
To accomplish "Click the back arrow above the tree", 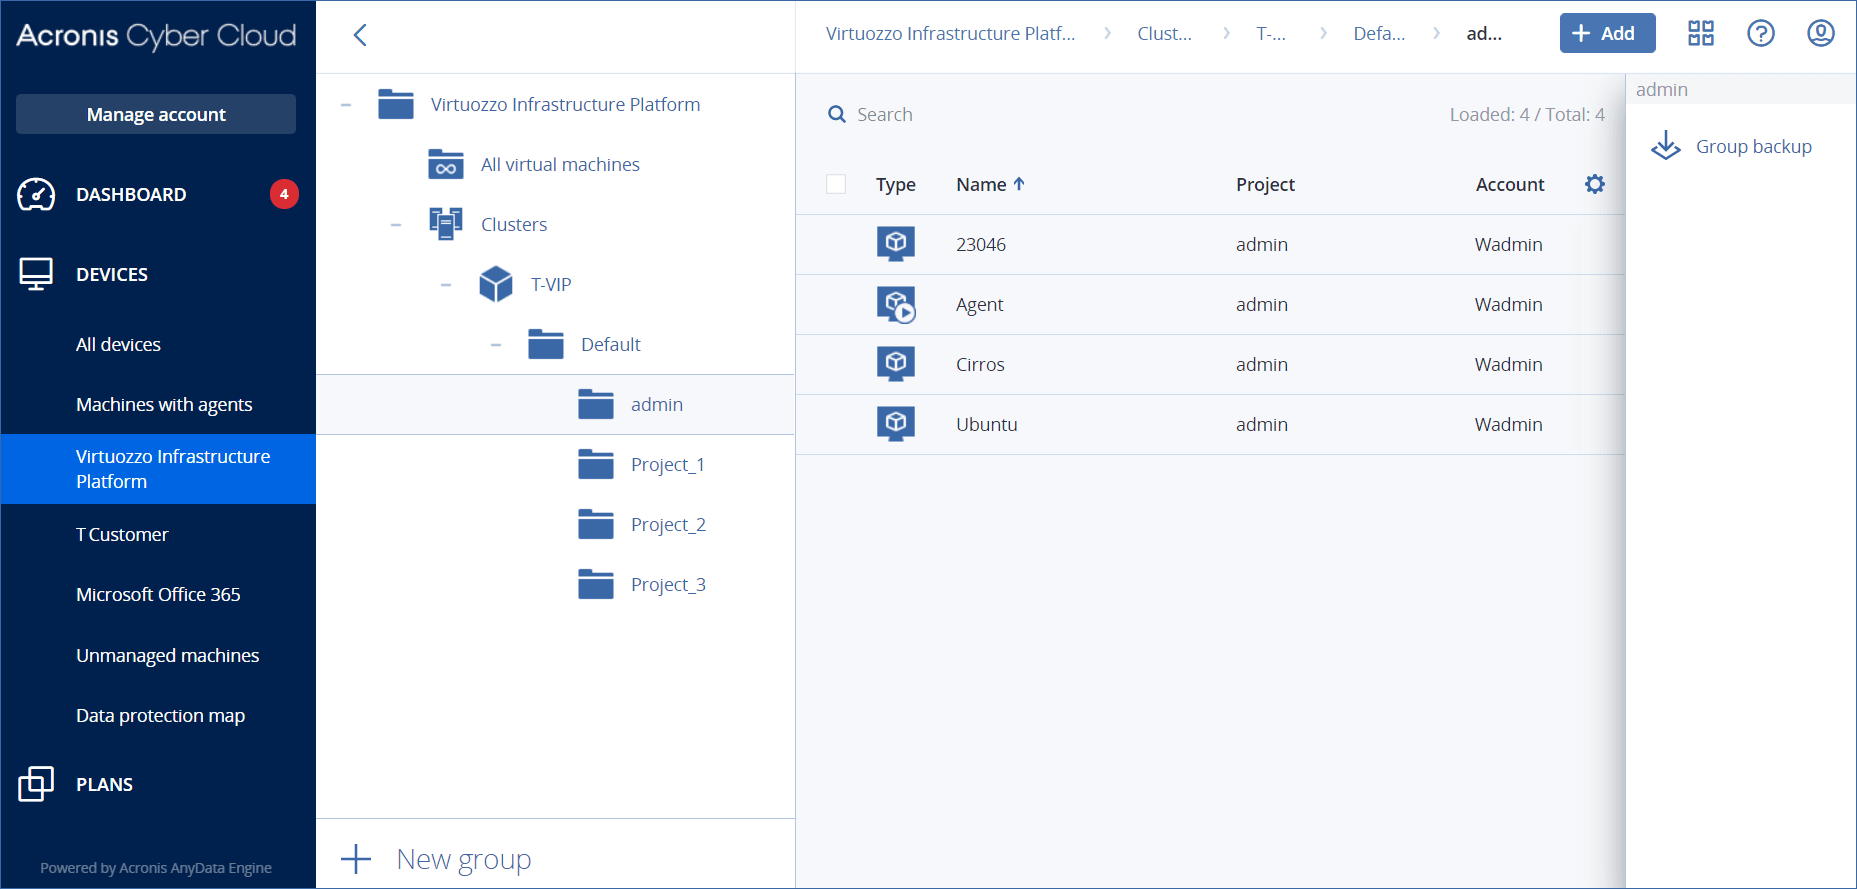I will tap(360, 35).
